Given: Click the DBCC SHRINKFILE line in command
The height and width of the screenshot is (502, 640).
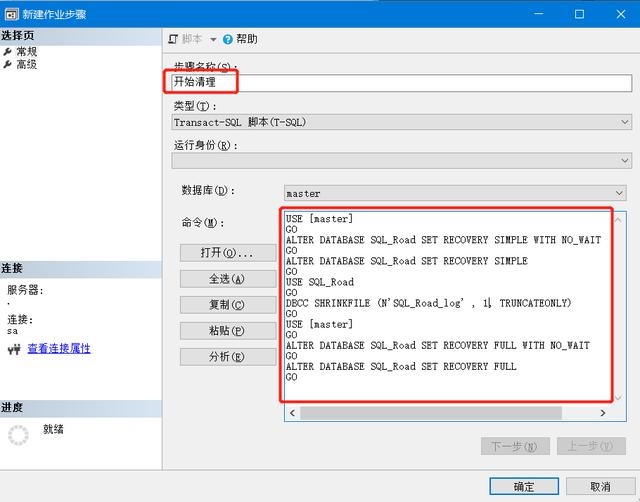Looking at the screenshot, I should [x=428, y=303].
